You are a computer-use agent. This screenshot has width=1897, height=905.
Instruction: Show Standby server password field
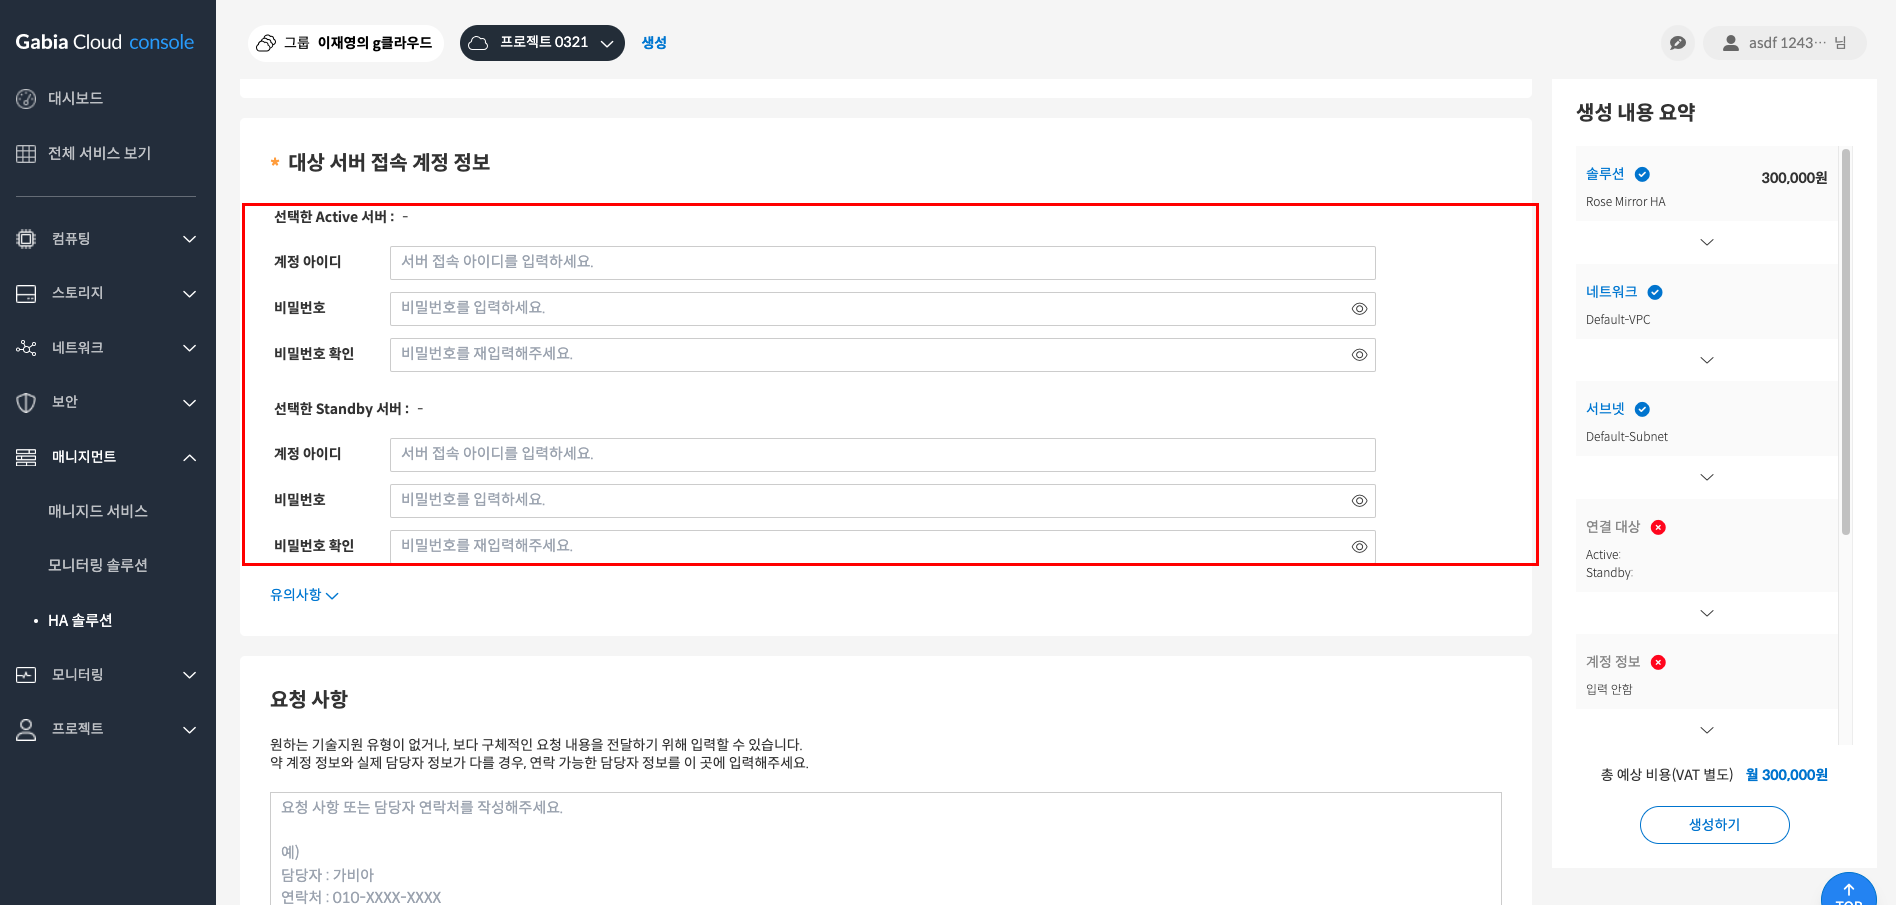[x=1359, y=501]
